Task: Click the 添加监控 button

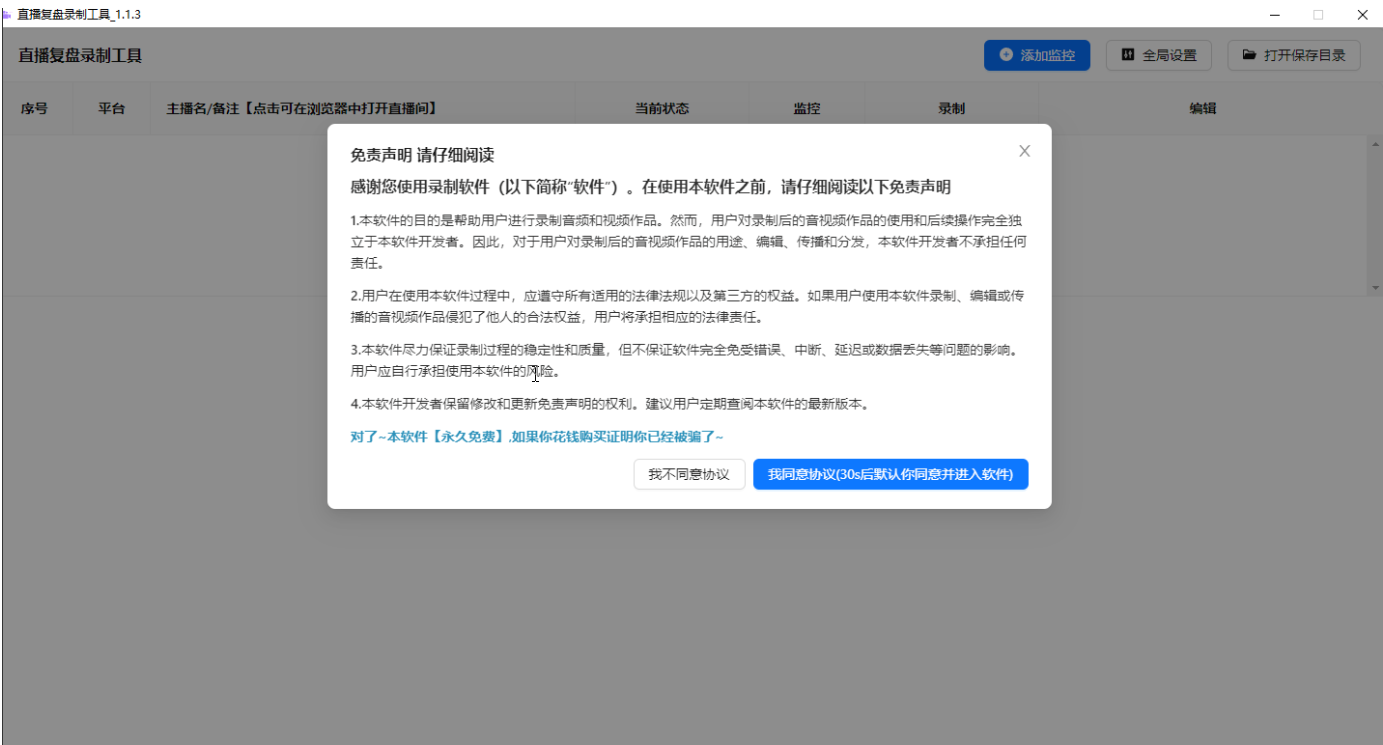Action: 1037,55
